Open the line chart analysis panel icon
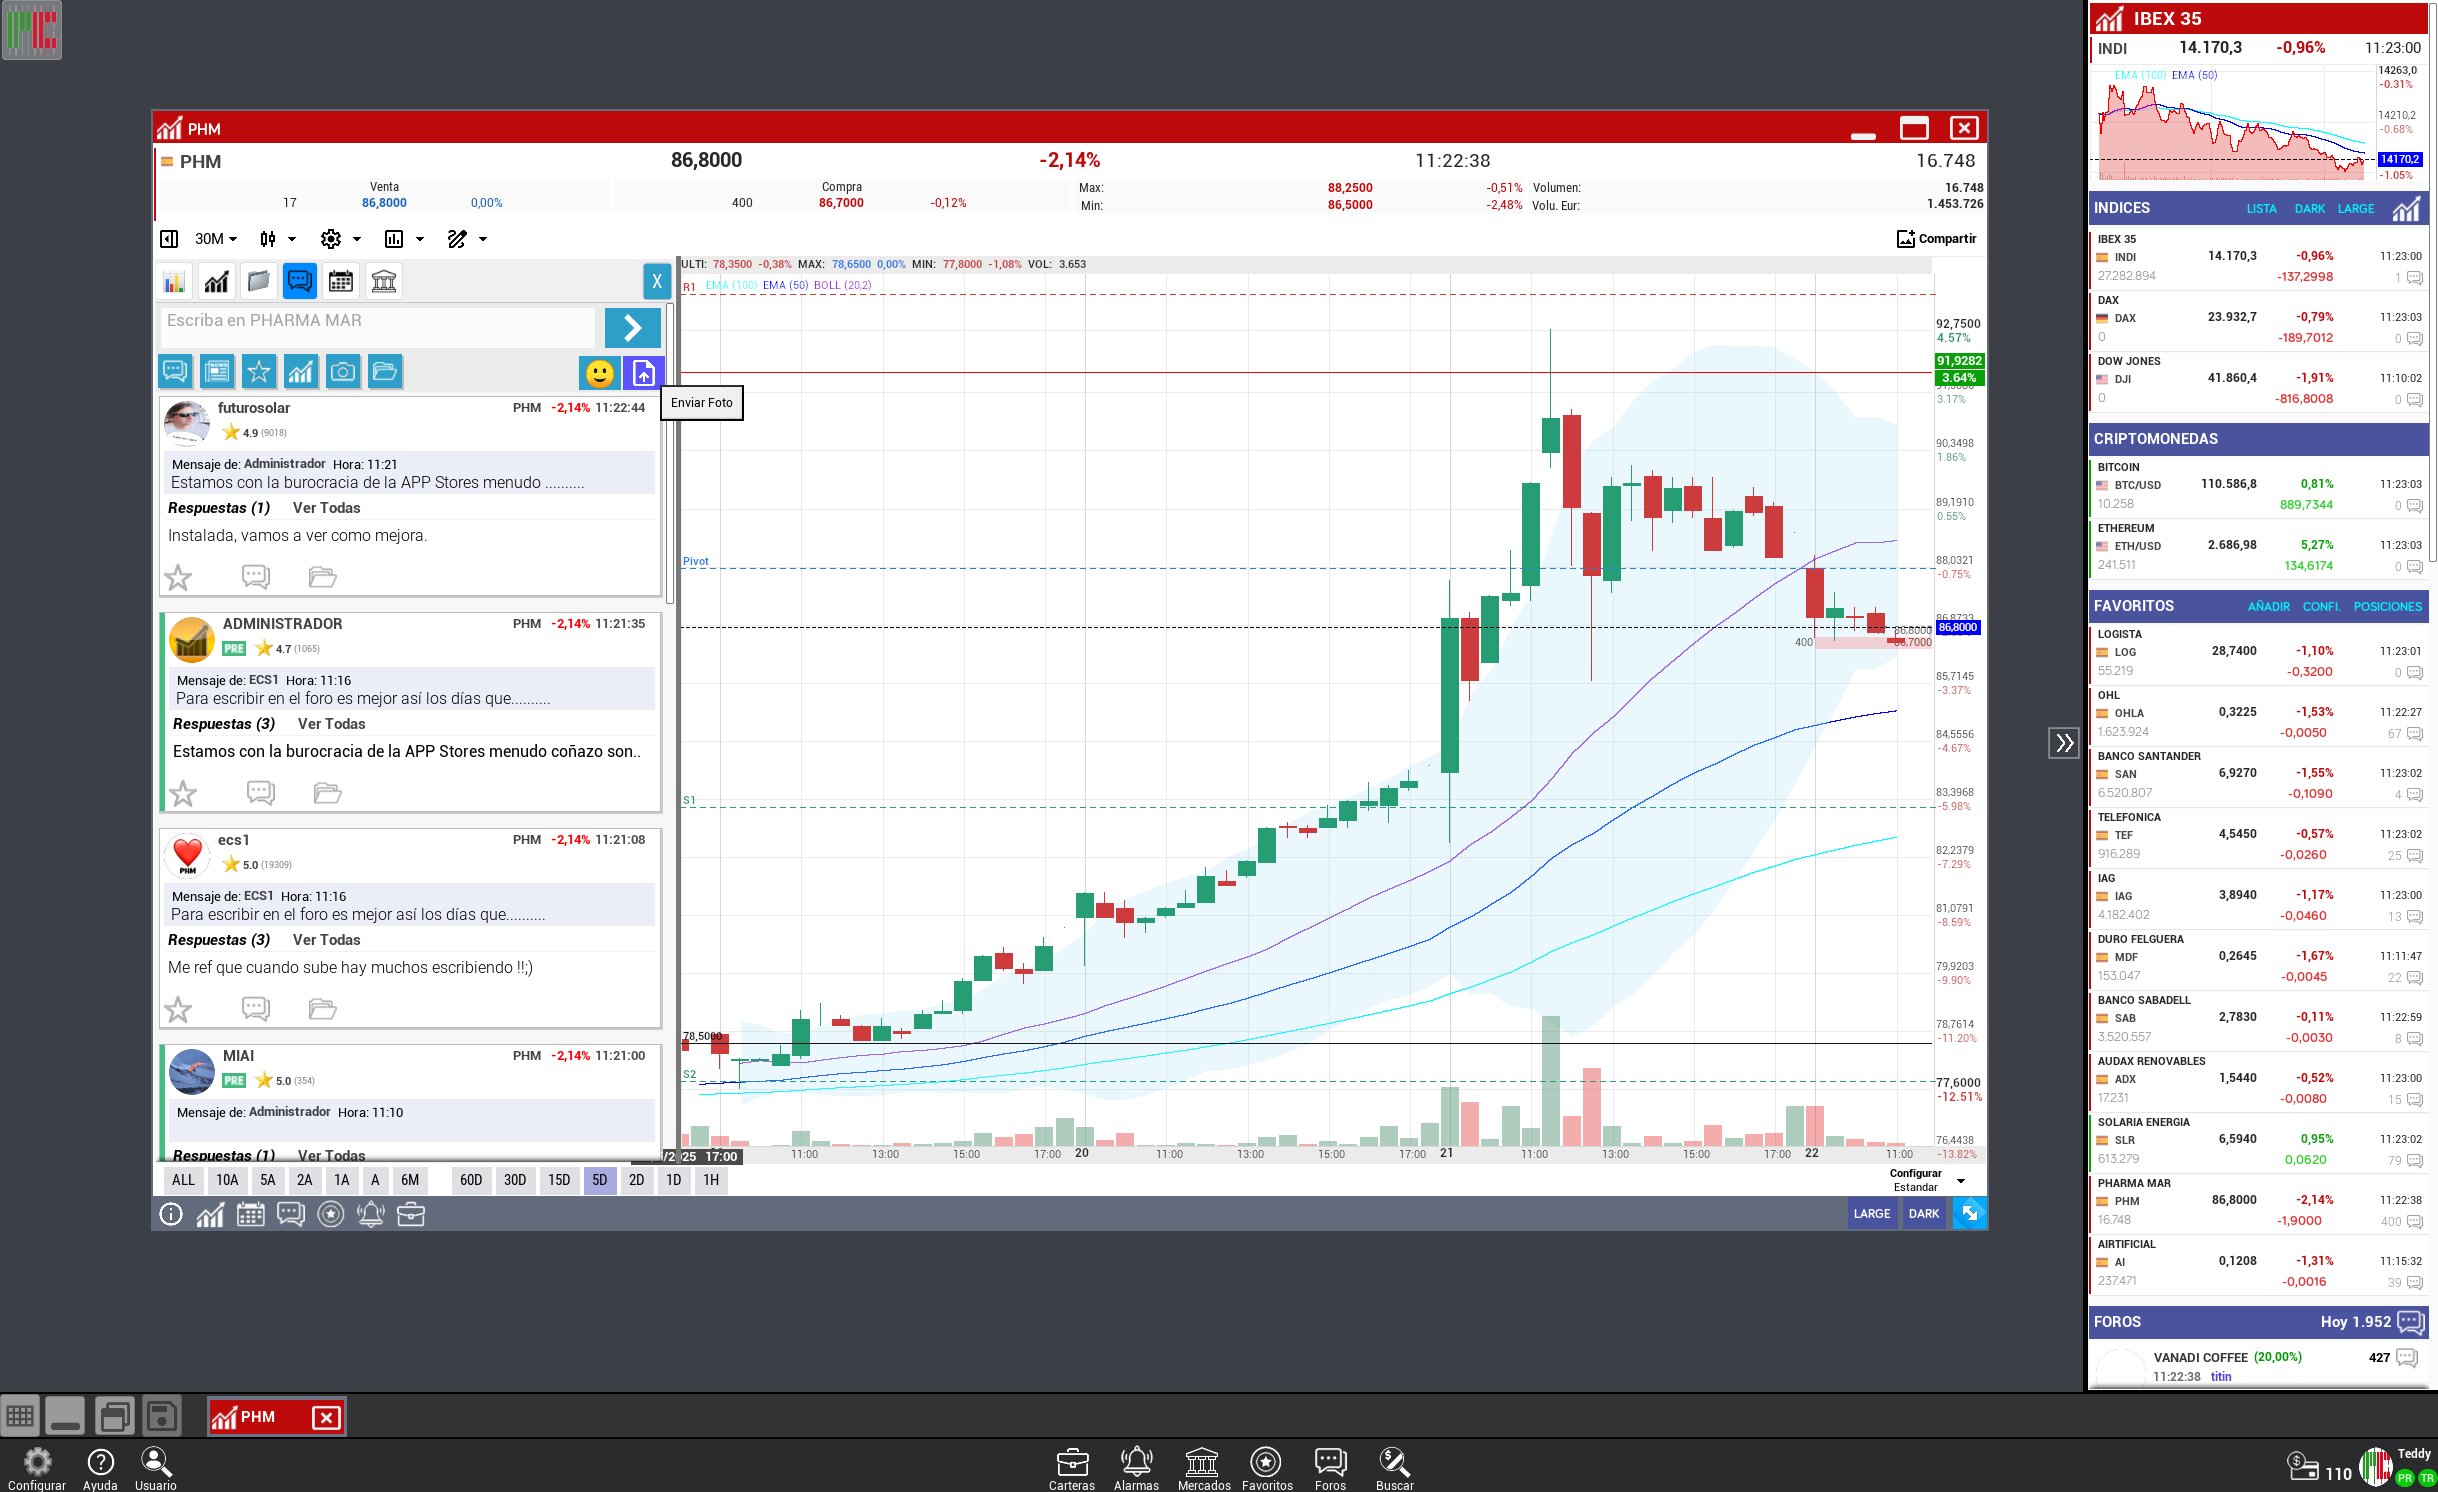 [x=216, y=282]
